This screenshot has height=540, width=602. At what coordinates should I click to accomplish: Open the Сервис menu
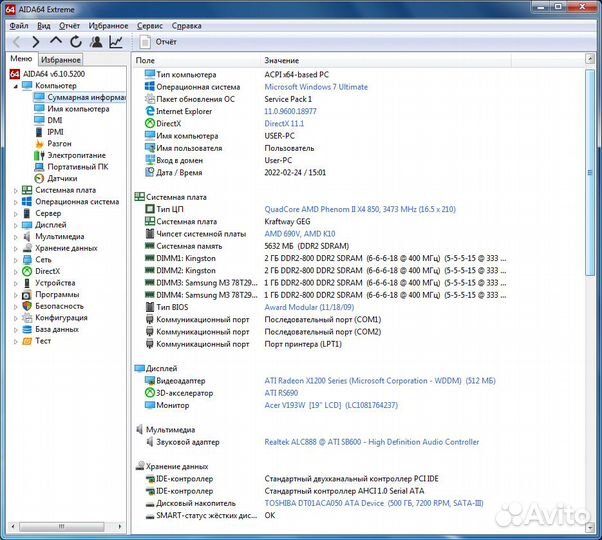(150, 26)
